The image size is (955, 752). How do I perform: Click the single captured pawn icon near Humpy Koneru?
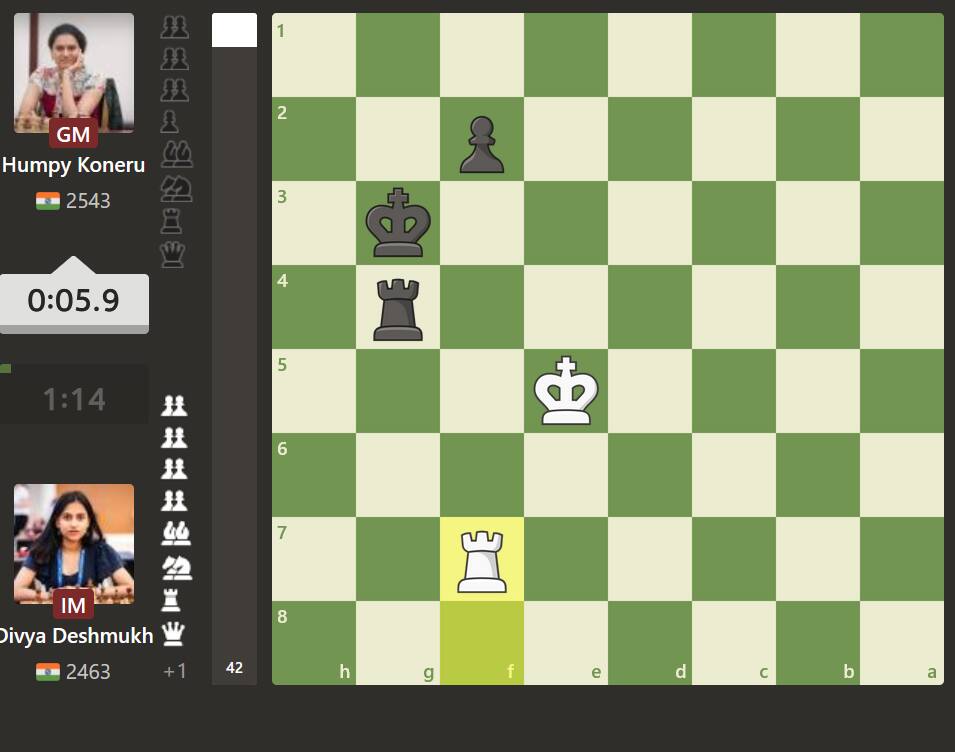click(x=170, y=122)
